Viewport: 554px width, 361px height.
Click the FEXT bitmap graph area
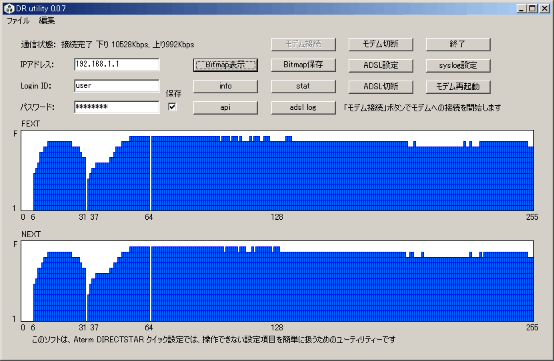[277, 171]
